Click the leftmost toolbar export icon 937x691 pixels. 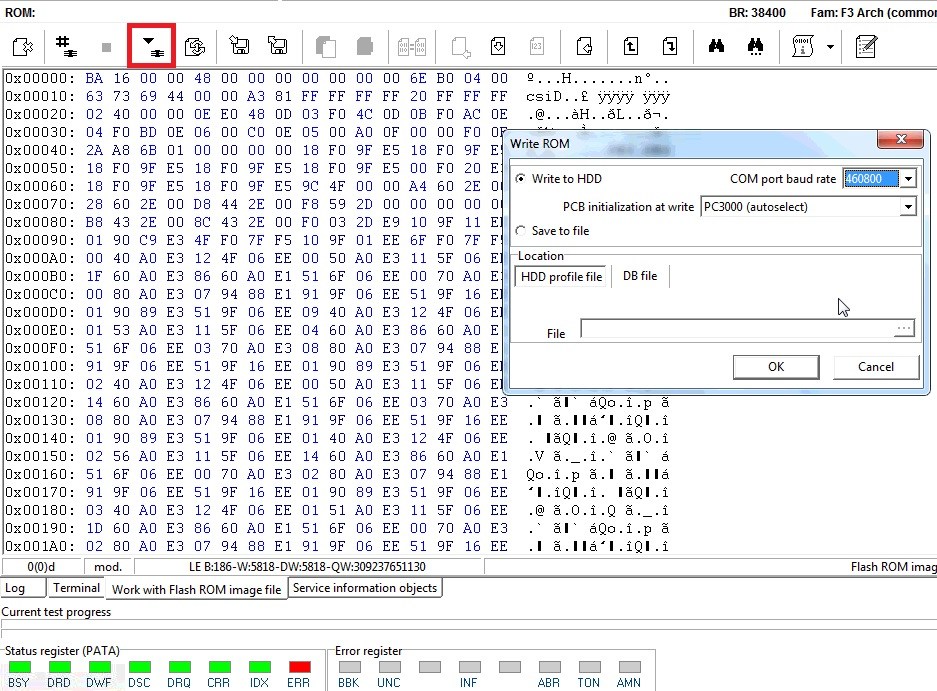(x=24, y=46)
